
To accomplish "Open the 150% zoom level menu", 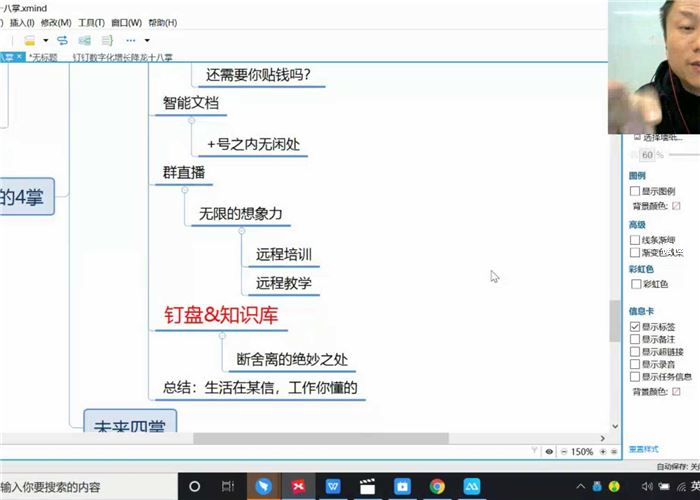I will 583,452.
